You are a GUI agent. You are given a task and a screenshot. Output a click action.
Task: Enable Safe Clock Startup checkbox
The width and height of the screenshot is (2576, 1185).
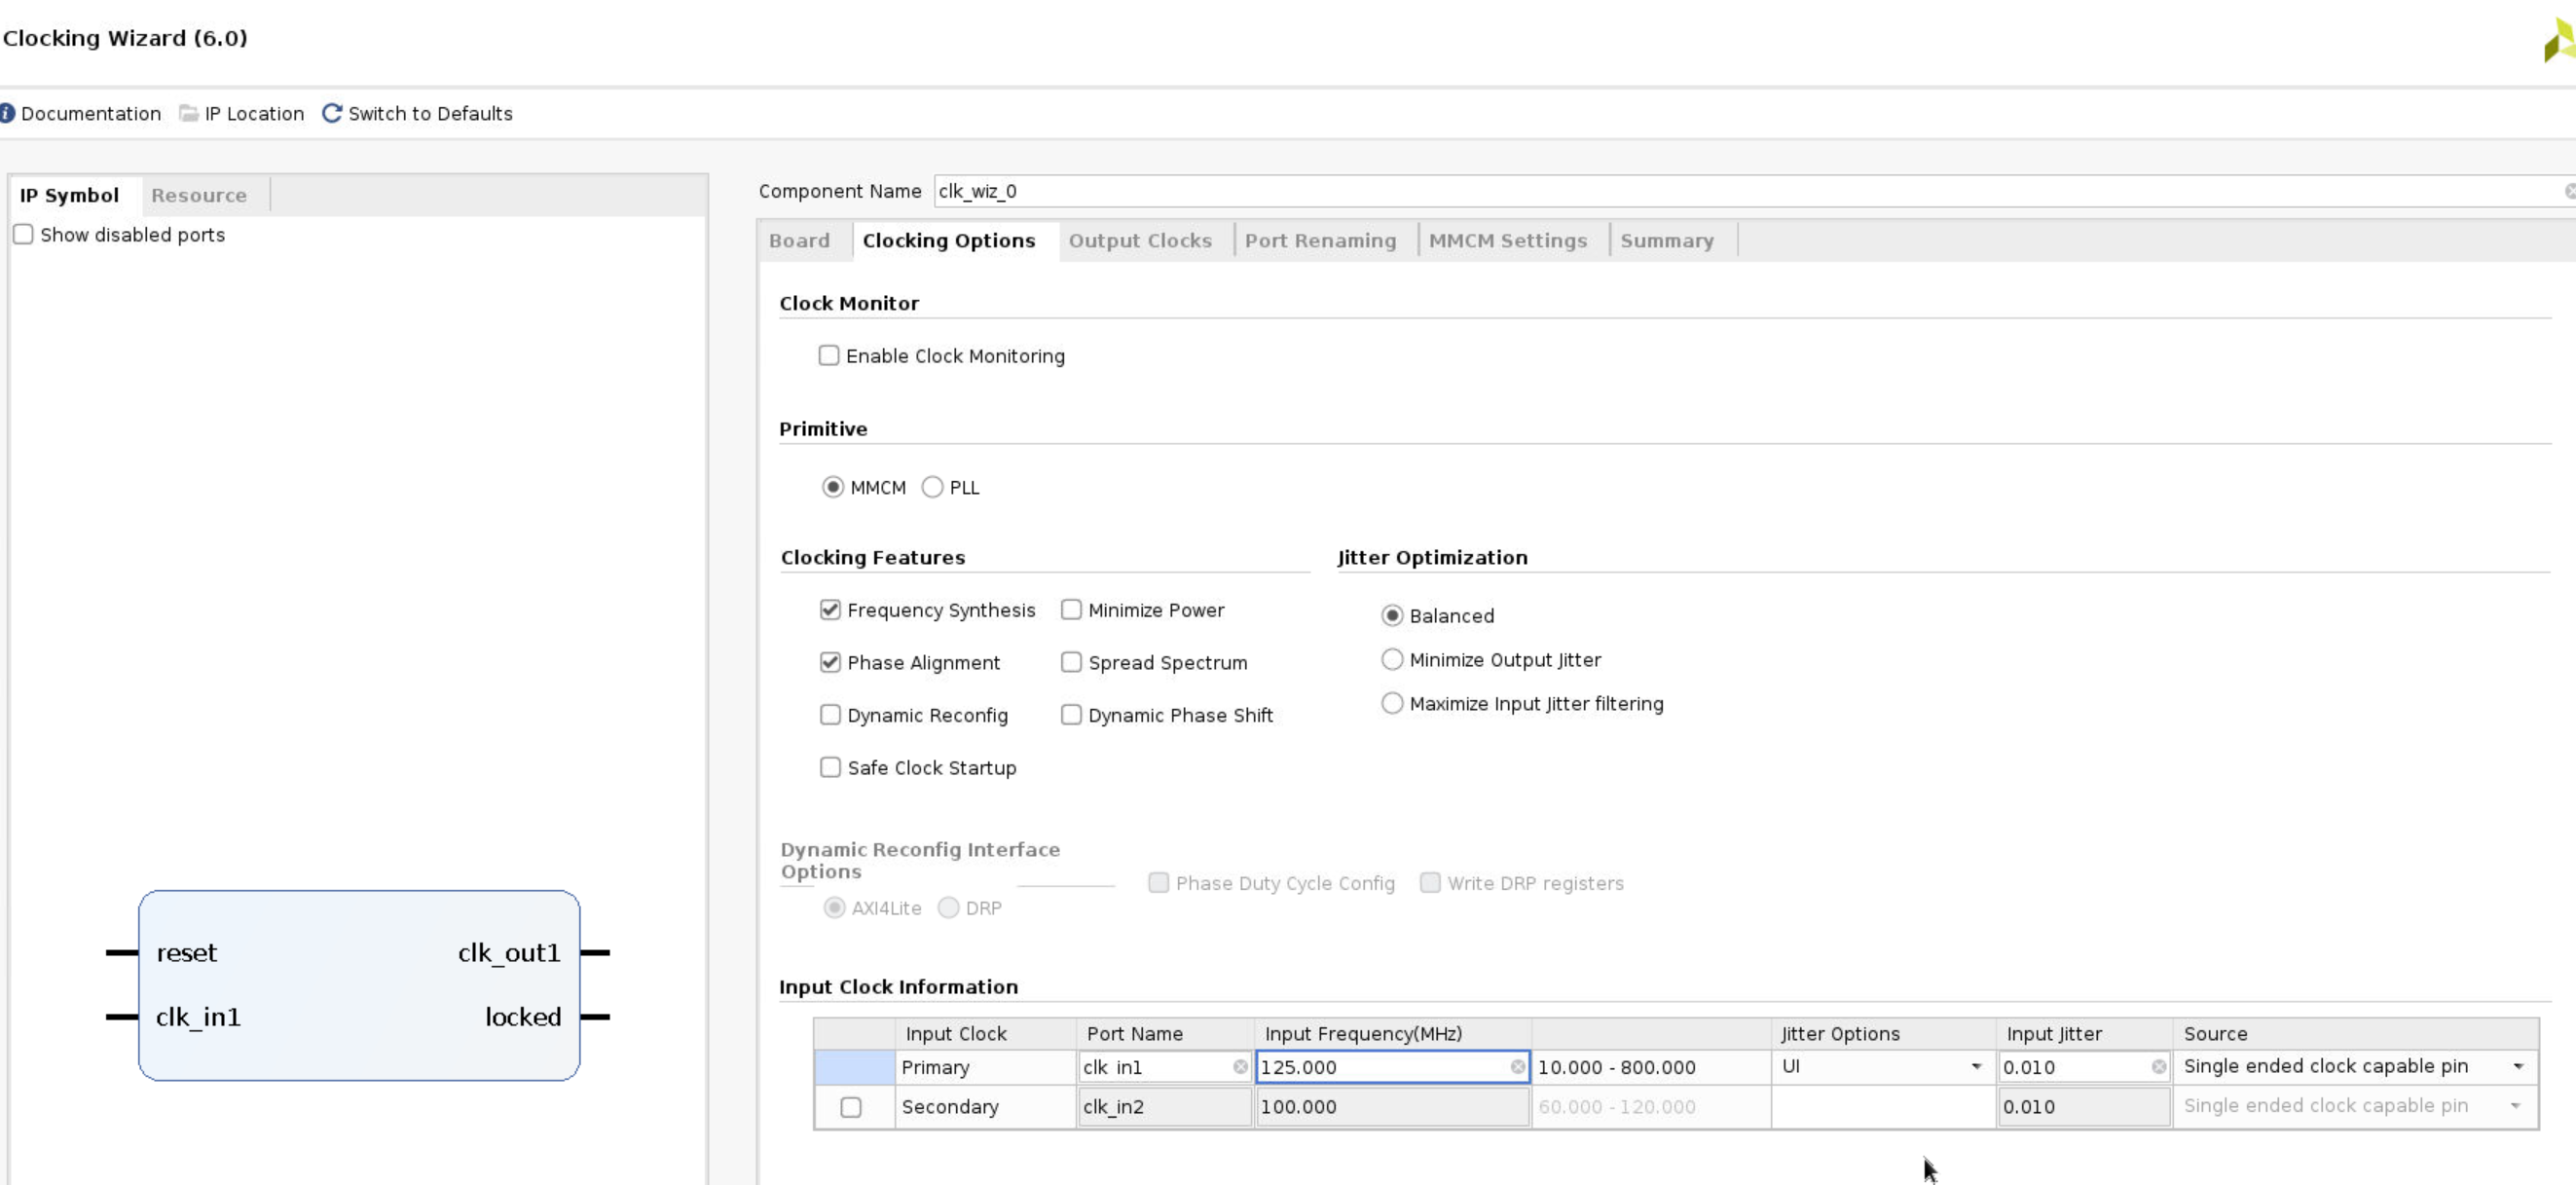[830, 767]
